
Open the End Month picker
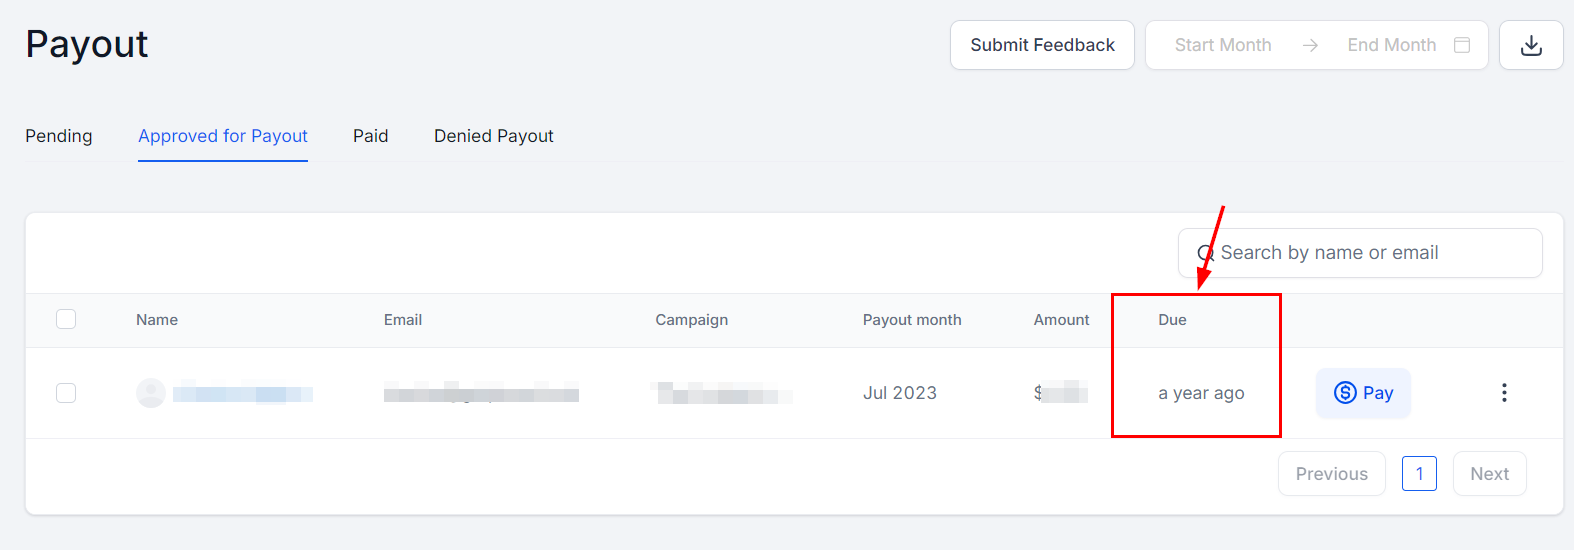pos(1391,45)
